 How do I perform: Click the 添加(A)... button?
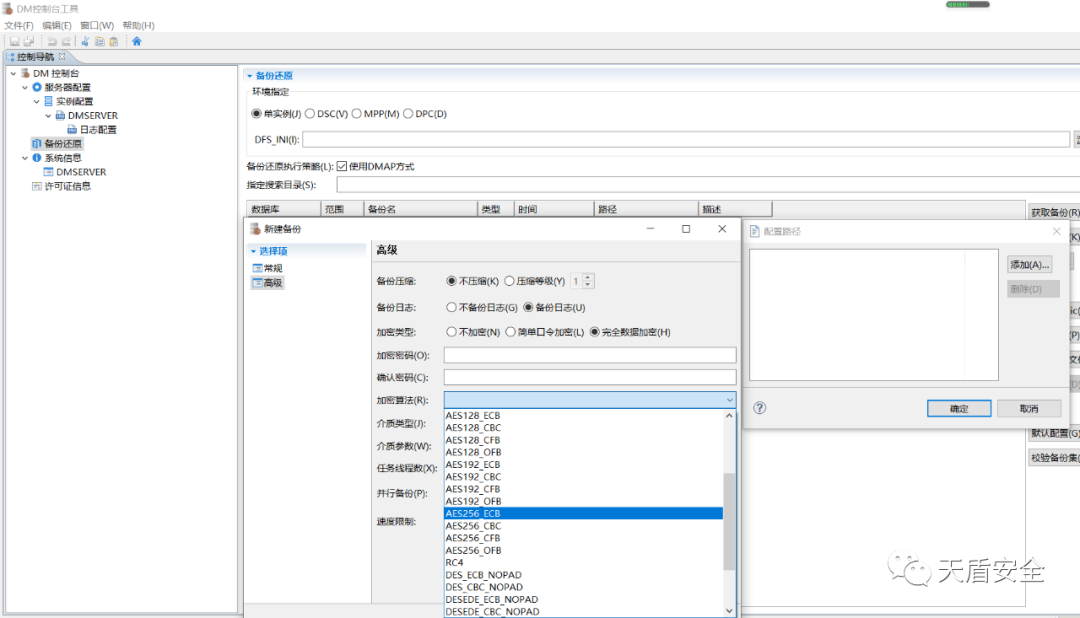pyautogui.click(x=1029, y=265)
